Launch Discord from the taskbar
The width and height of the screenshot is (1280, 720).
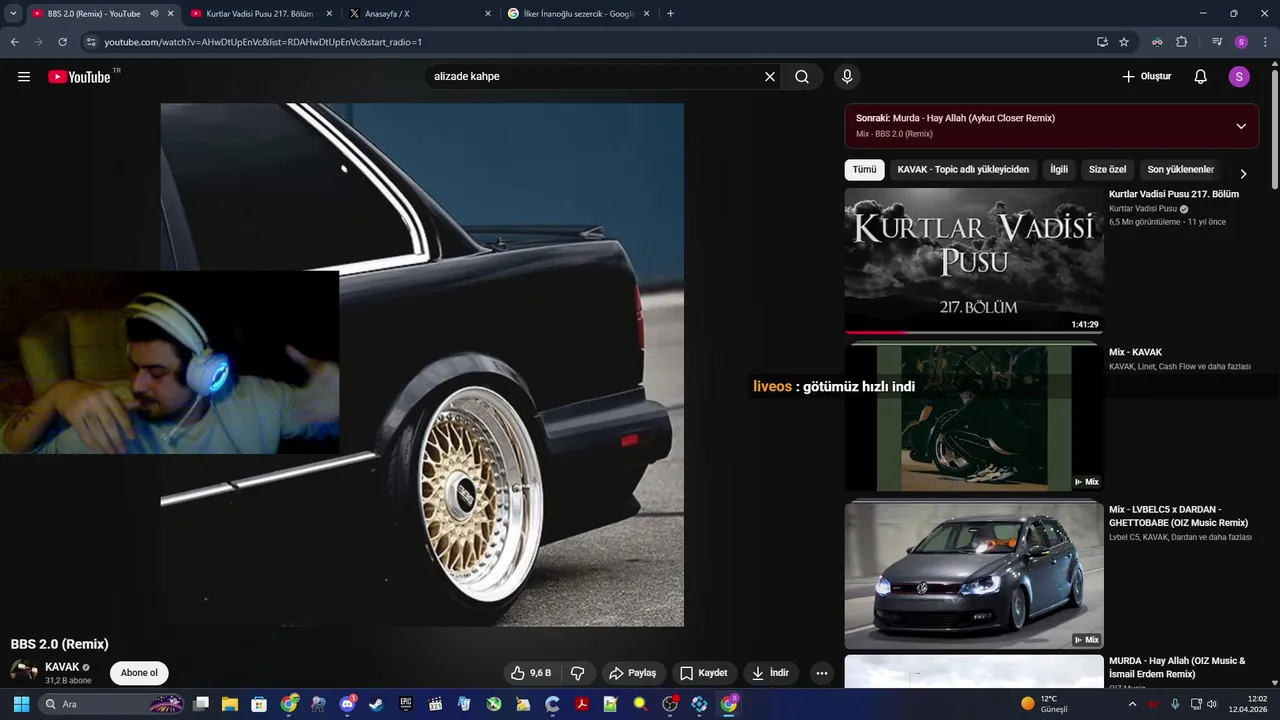pyautogui.click(x=347, y=704)
